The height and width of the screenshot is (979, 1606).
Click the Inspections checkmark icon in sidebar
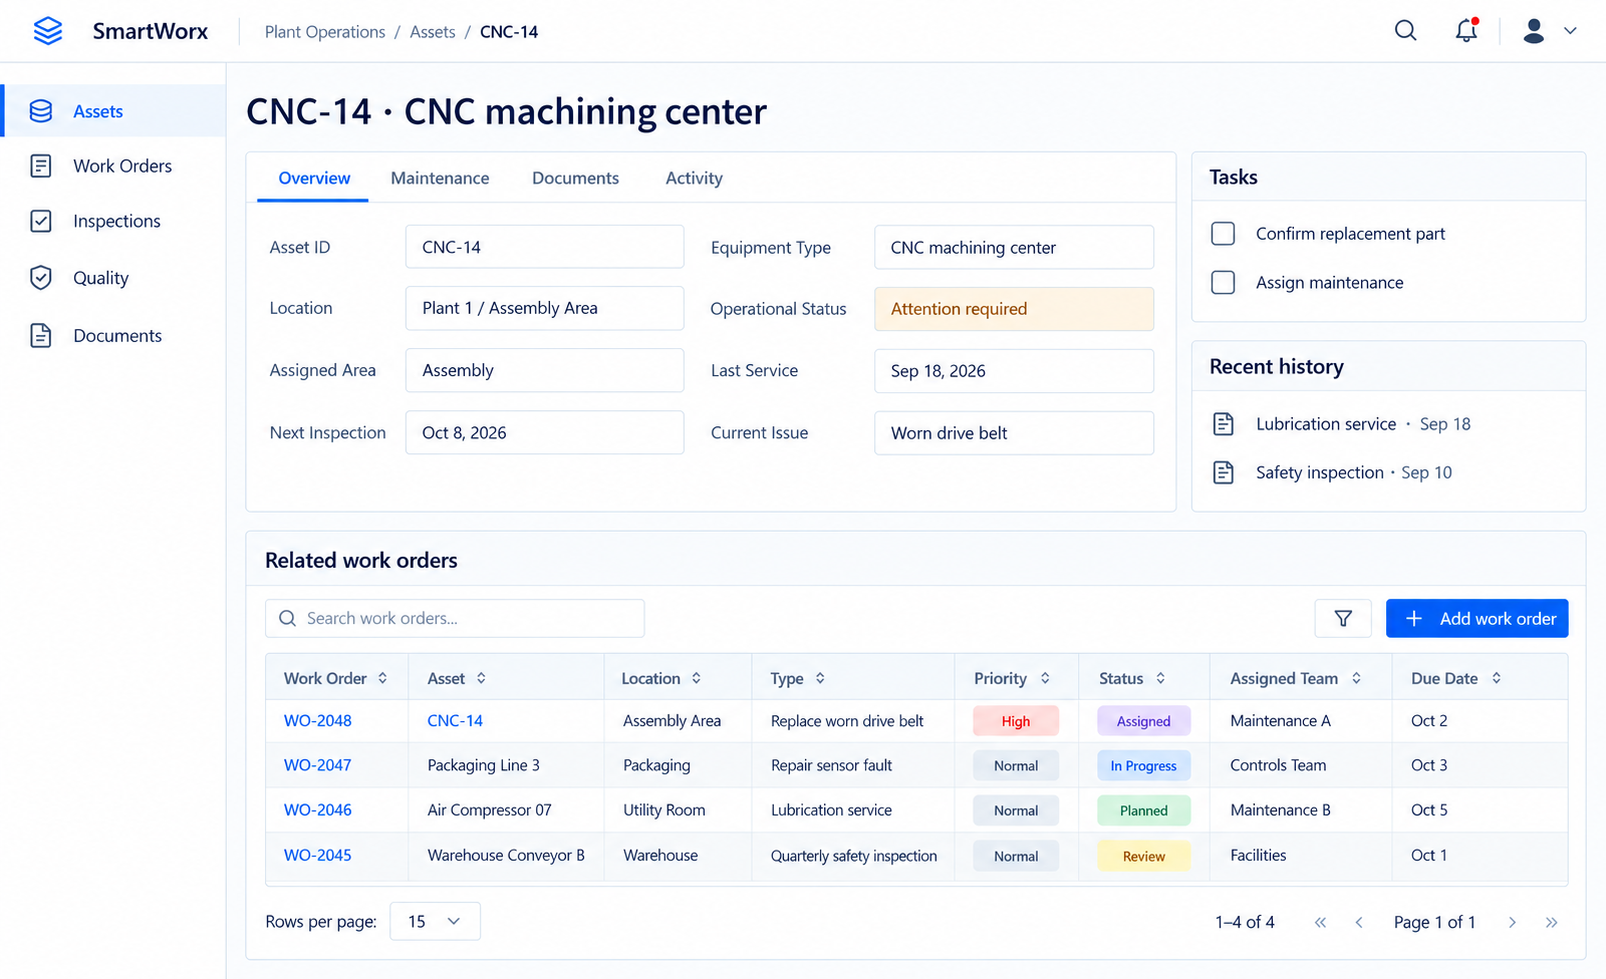pyautogui.click(x=41, y=221)
